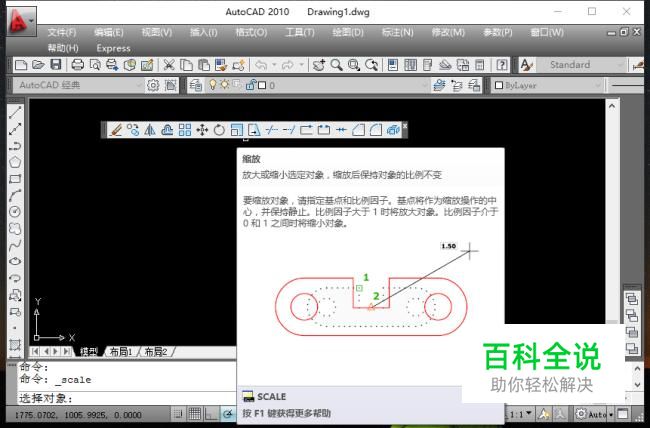Switch to the 布局2 layout tab
The height and width of the screenshot is (428, 650).
point(155,352)
